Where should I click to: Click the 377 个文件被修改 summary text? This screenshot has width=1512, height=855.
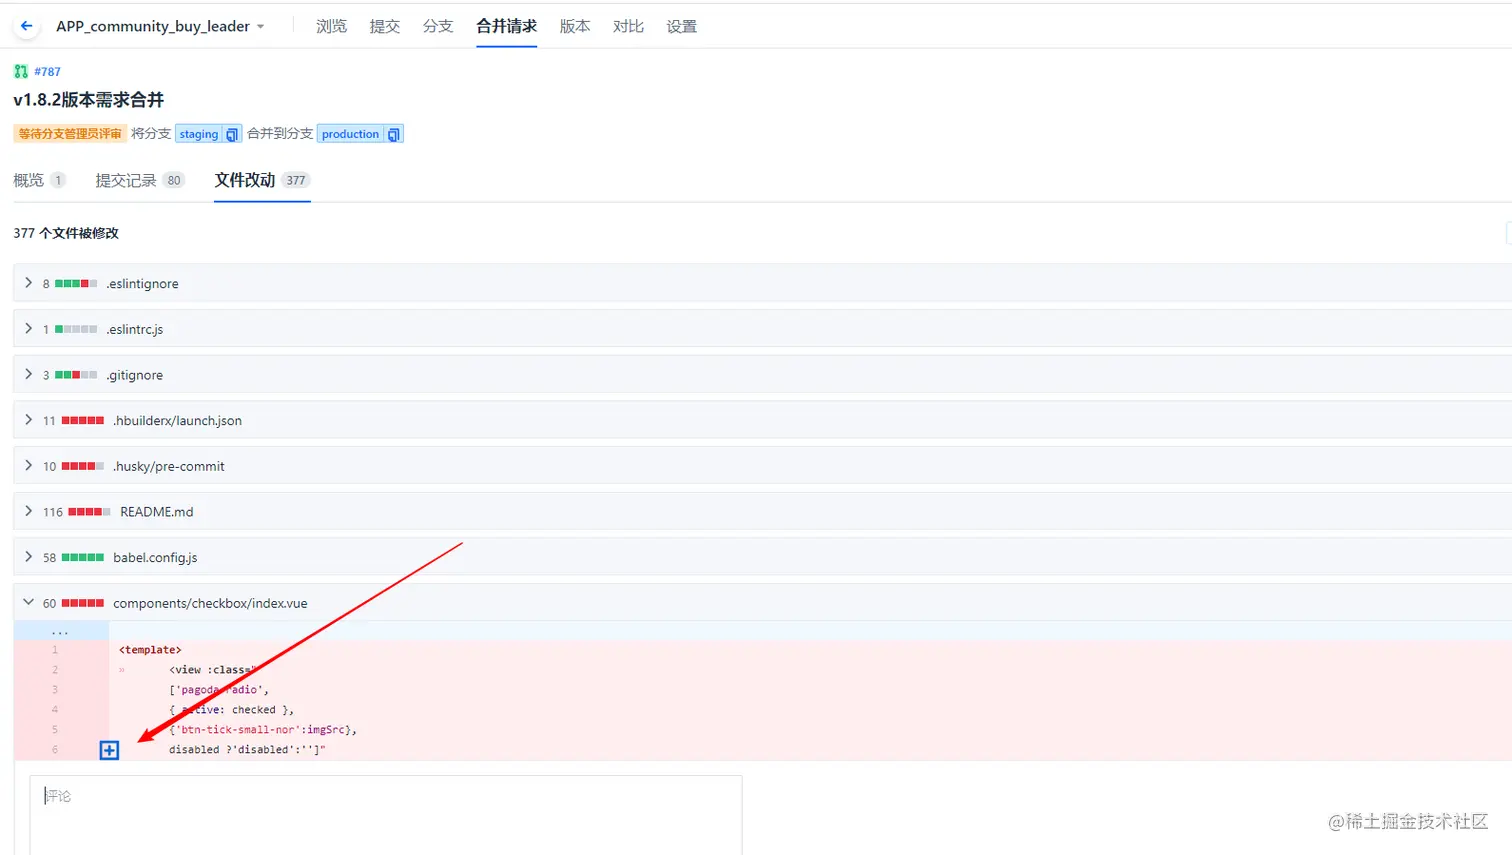pos(66,233)
